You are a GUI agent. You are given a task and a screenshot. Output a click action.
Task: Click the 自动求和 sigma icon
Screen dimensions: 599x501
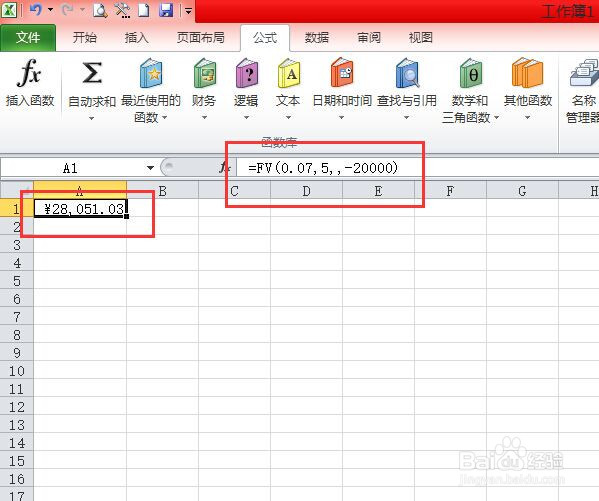pyautogui.click(x=92, y=73)
